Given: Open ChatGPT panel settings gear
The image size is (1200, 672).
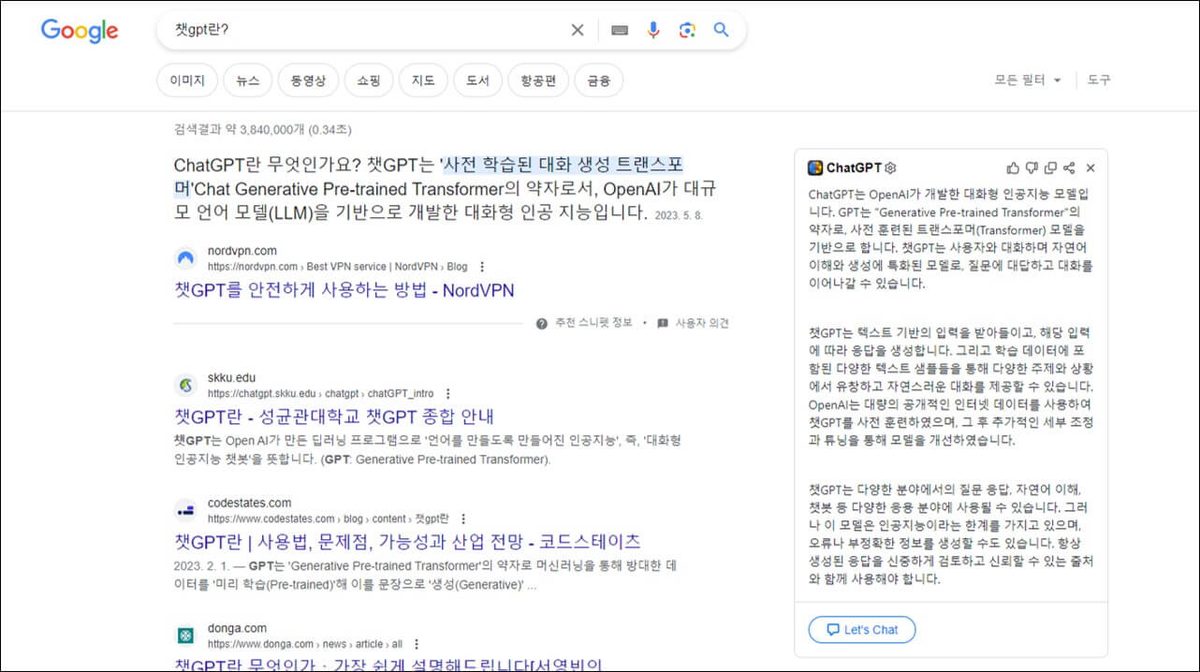Looking at the screenshot, I should pyautogui.click(x=891, y=168).
